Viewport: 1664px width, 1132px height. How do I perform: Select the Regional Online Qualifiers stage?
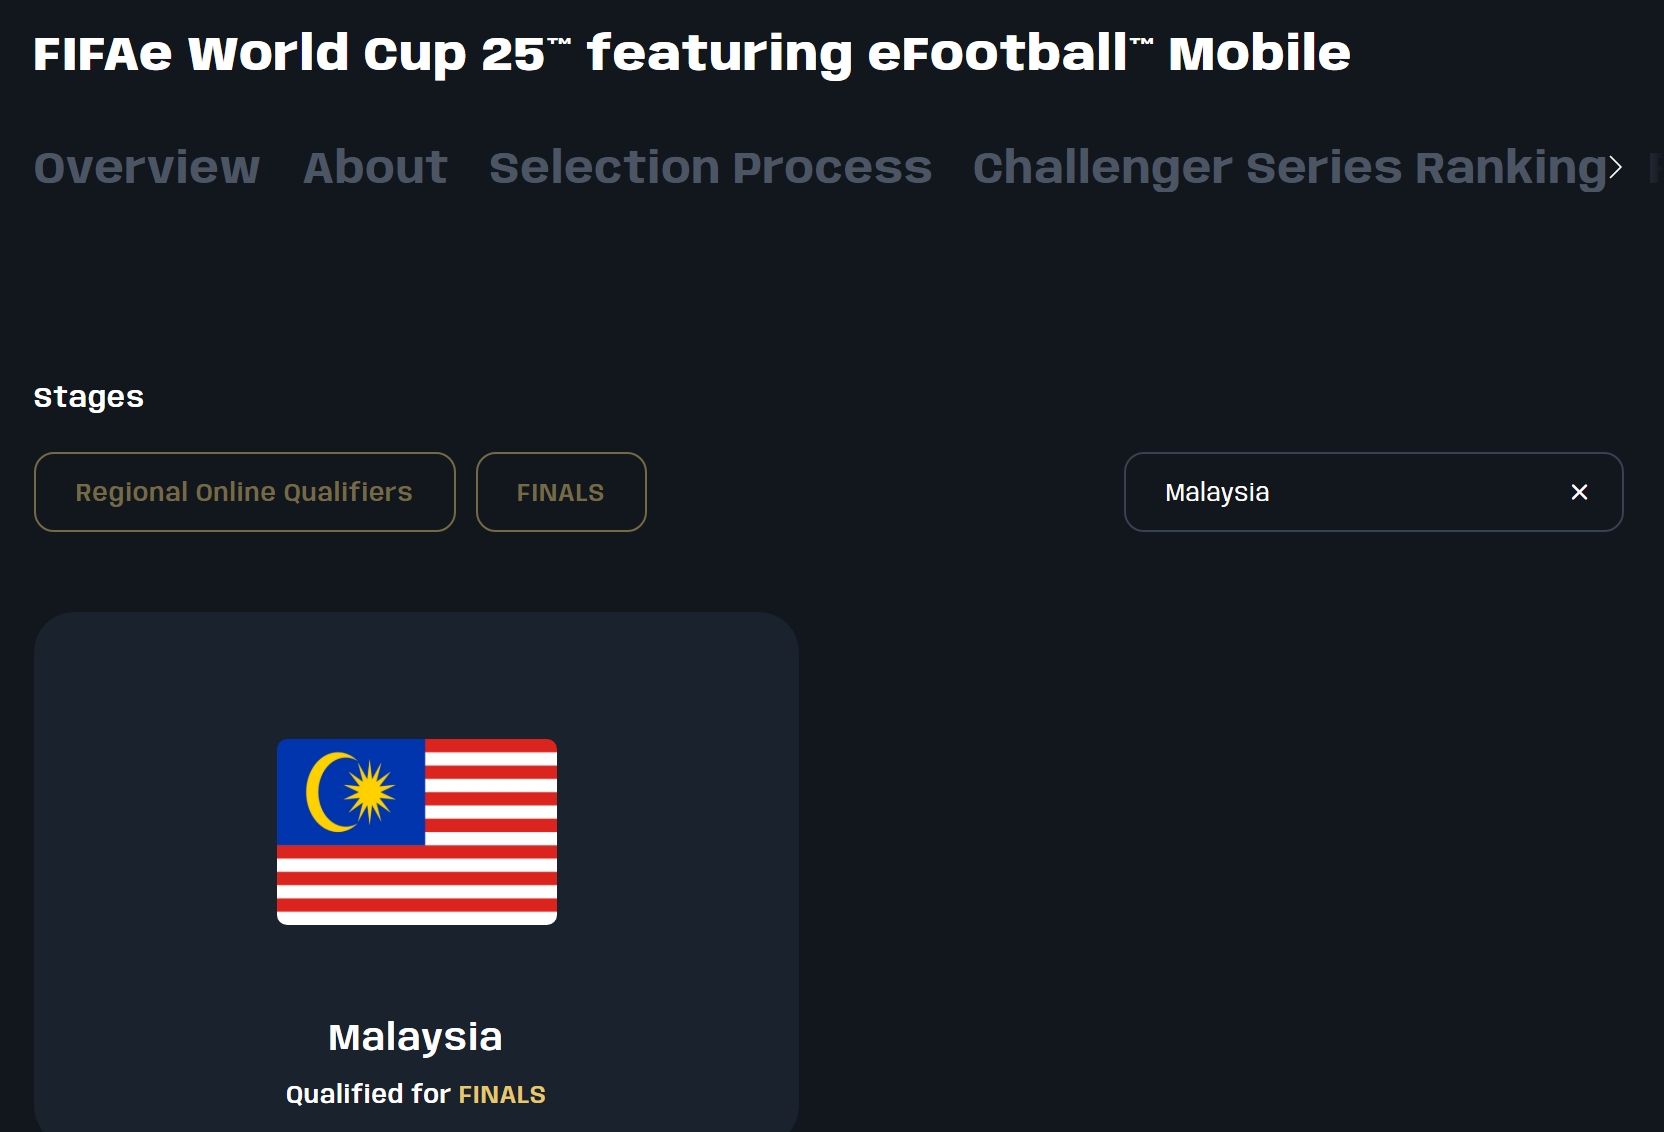point(244,492)
